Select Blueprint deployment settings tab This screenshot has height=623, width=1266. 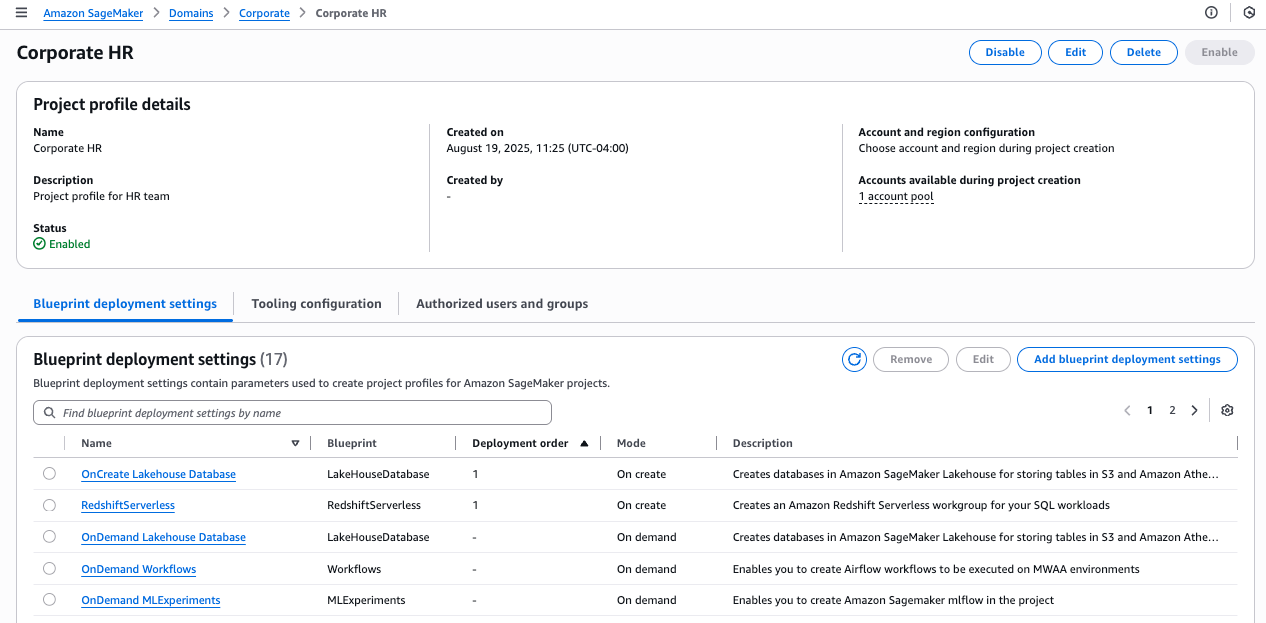point(125,304)
